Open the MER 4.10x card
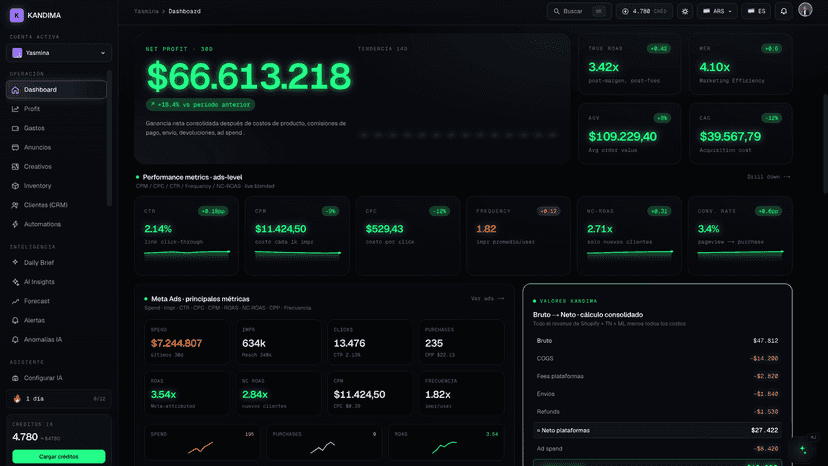 (740, 64)
